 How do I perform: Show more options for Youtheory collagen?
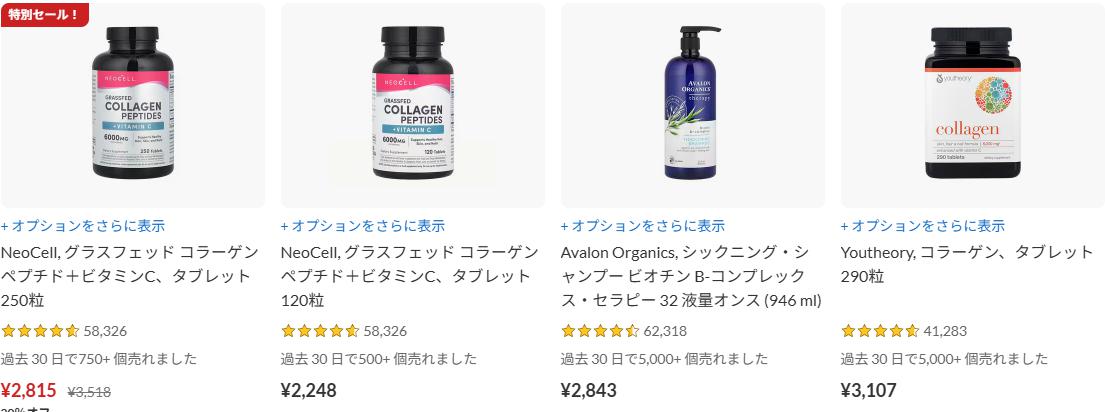(x=922, y=226)
